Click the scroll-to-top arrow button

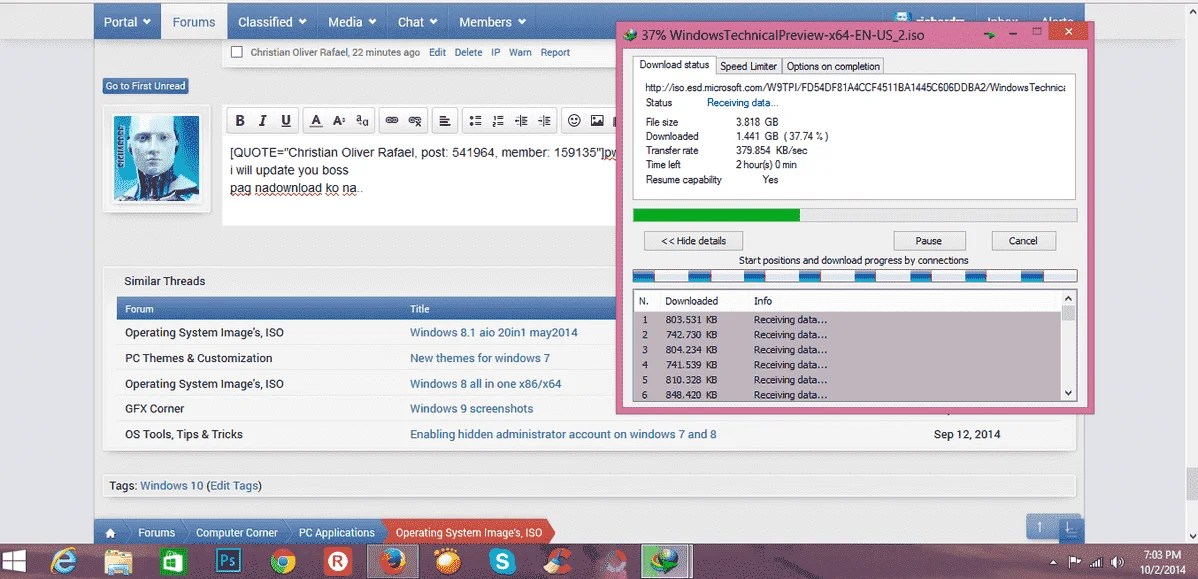coord(1040,527)
